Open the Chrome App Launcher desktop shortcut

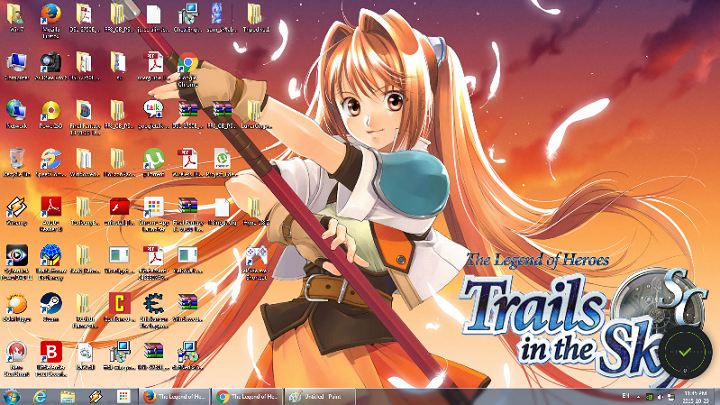(x=153, y=214)
